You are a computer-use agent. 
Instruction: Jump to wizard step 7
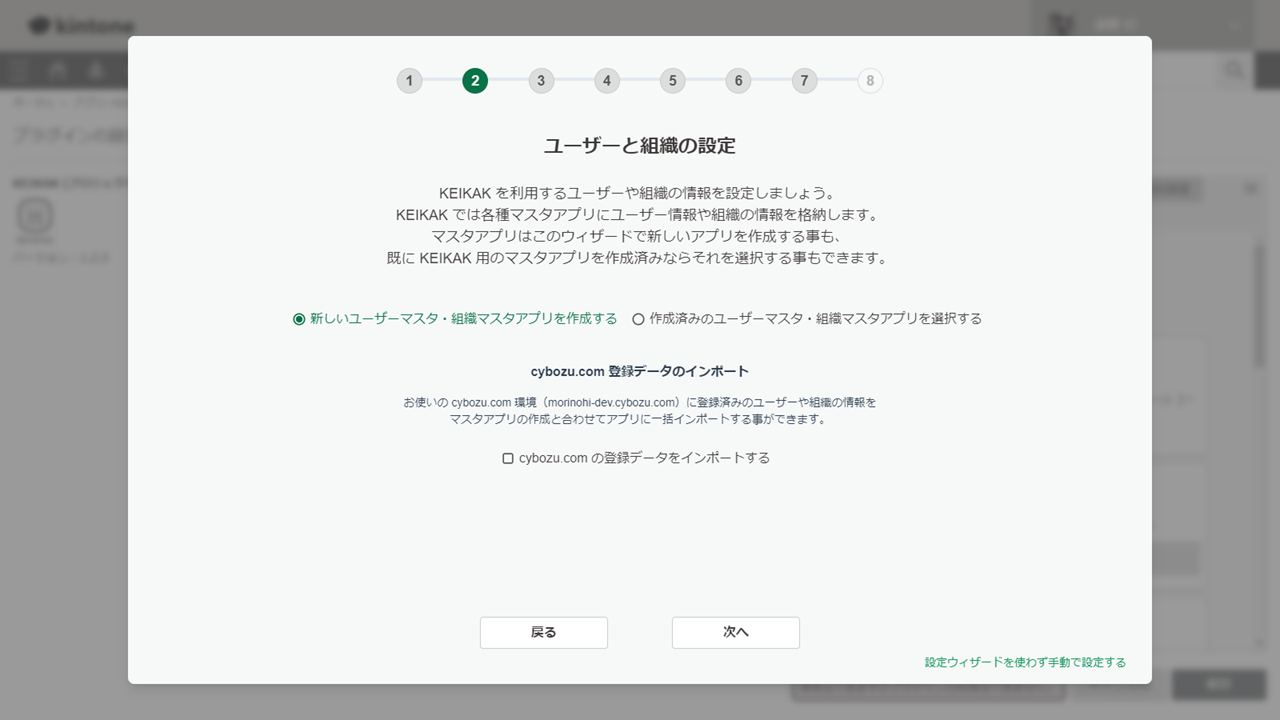(805, 81)
